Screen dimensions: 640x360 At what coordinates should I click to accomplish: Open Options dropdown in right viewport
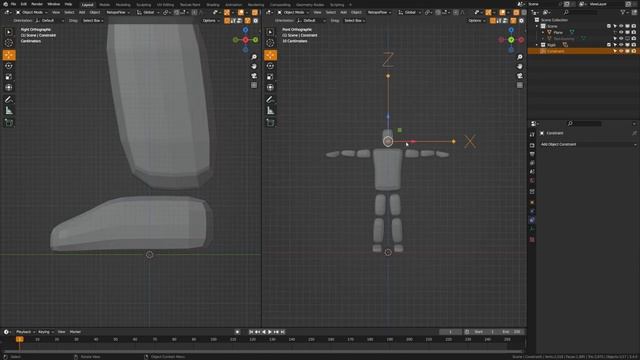pos(476,20)
